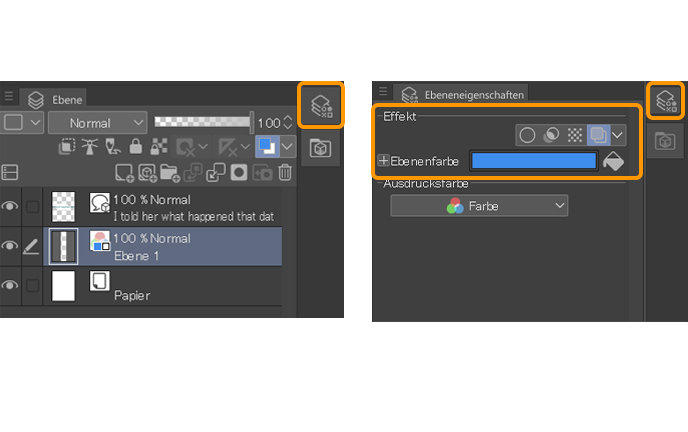Screen dimensions: 688x432
Task: Switch to the Ebene tab
Action: (54, 99)
